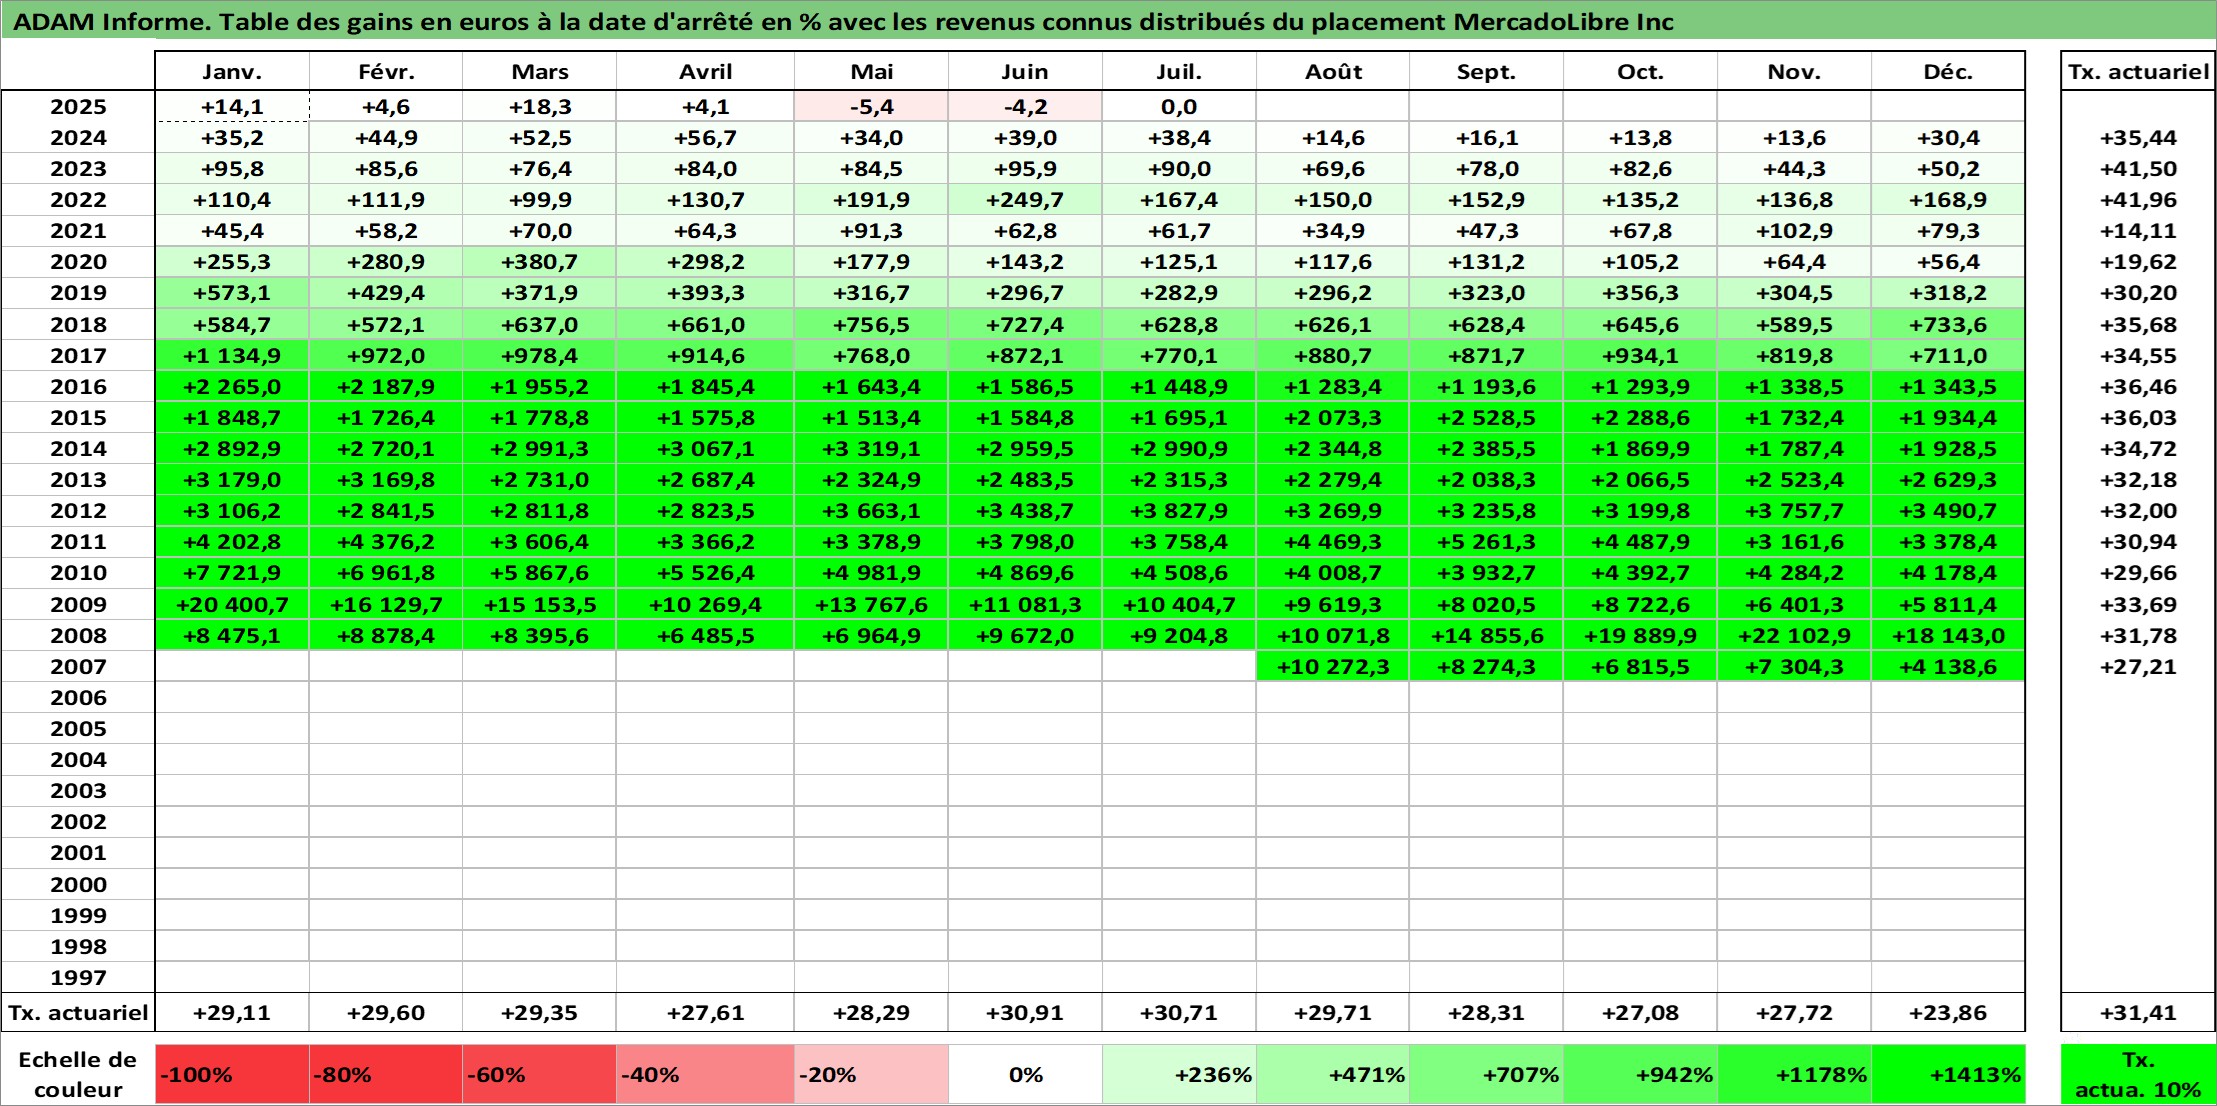
Task: Select the +756,5 cell in May 2018
Action: pos(871,325)
